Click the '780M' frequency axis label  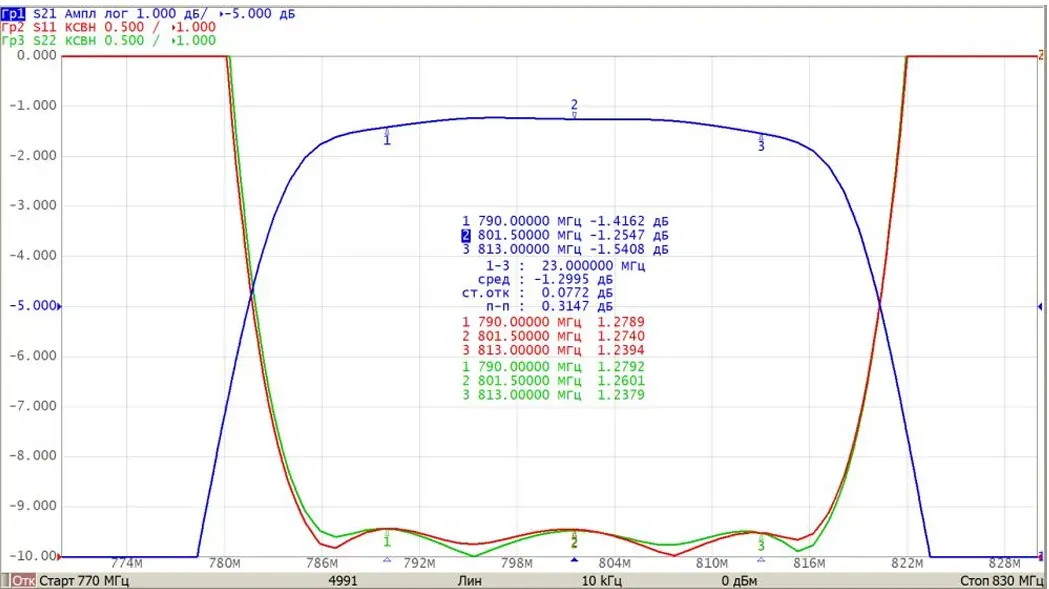tap(224, 564)
